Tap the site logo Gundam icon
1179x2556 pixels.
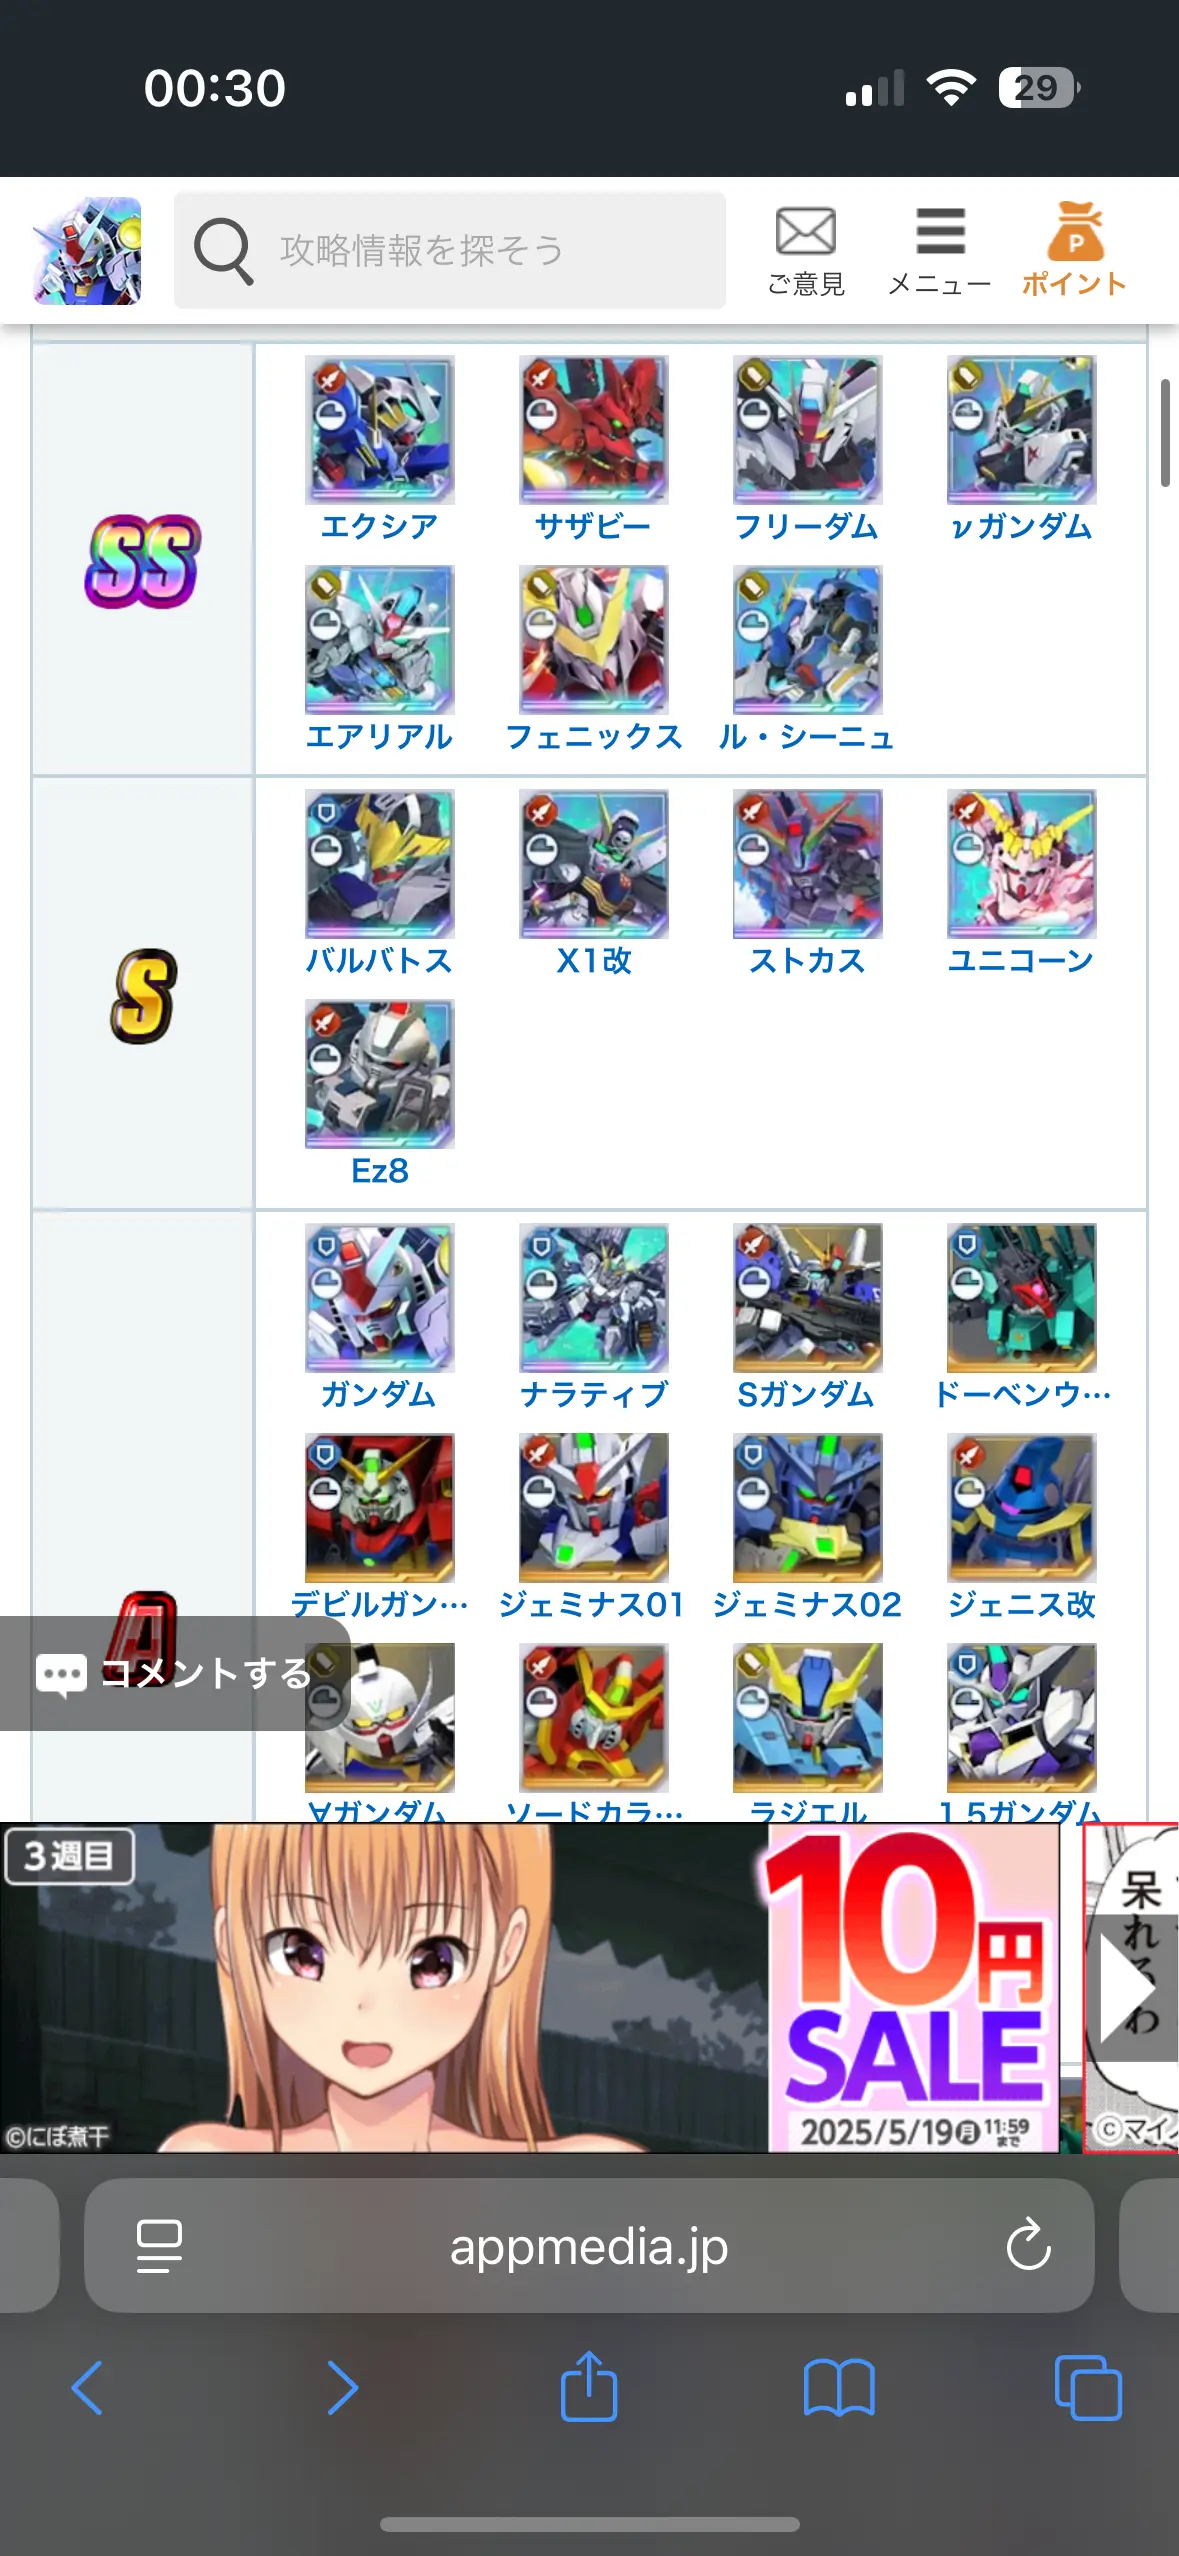coord(88,251)
